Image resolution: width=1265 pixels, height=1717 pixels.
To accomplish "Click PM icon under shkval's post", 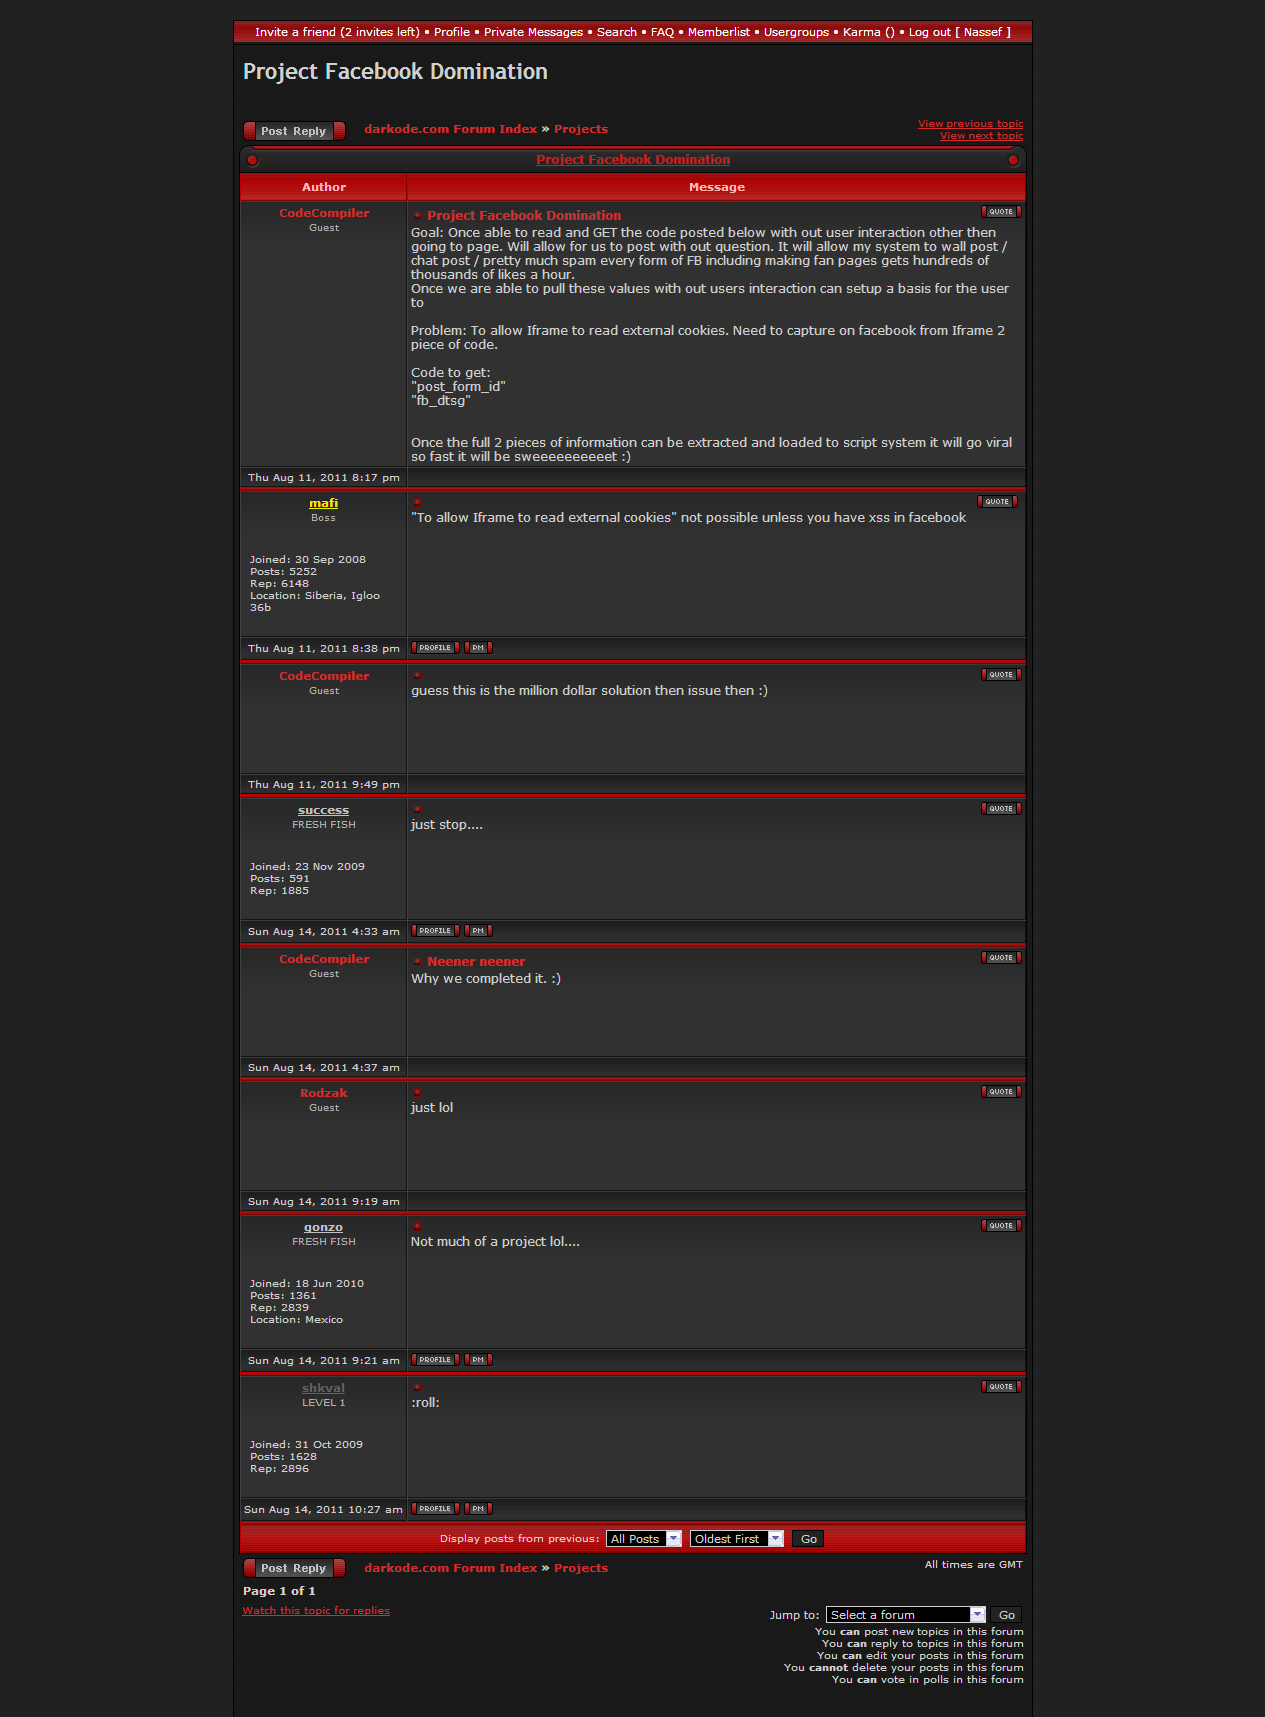I will [478, 1509].
